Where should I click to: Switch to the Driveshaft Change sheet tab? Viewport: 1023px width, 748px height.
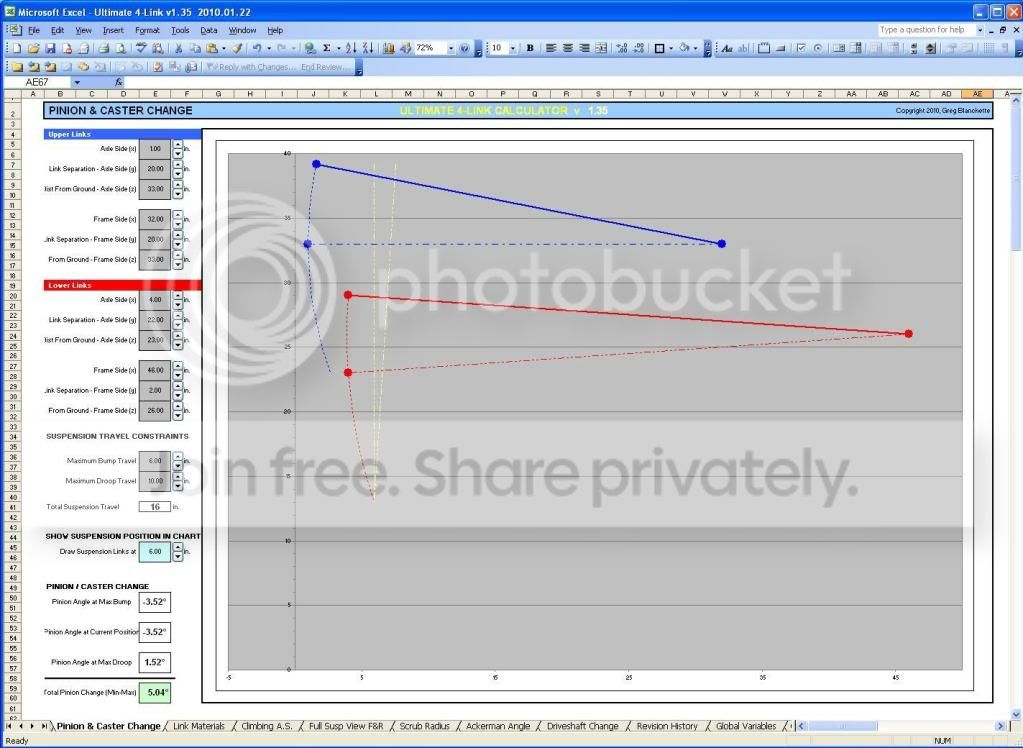point(582,726)
